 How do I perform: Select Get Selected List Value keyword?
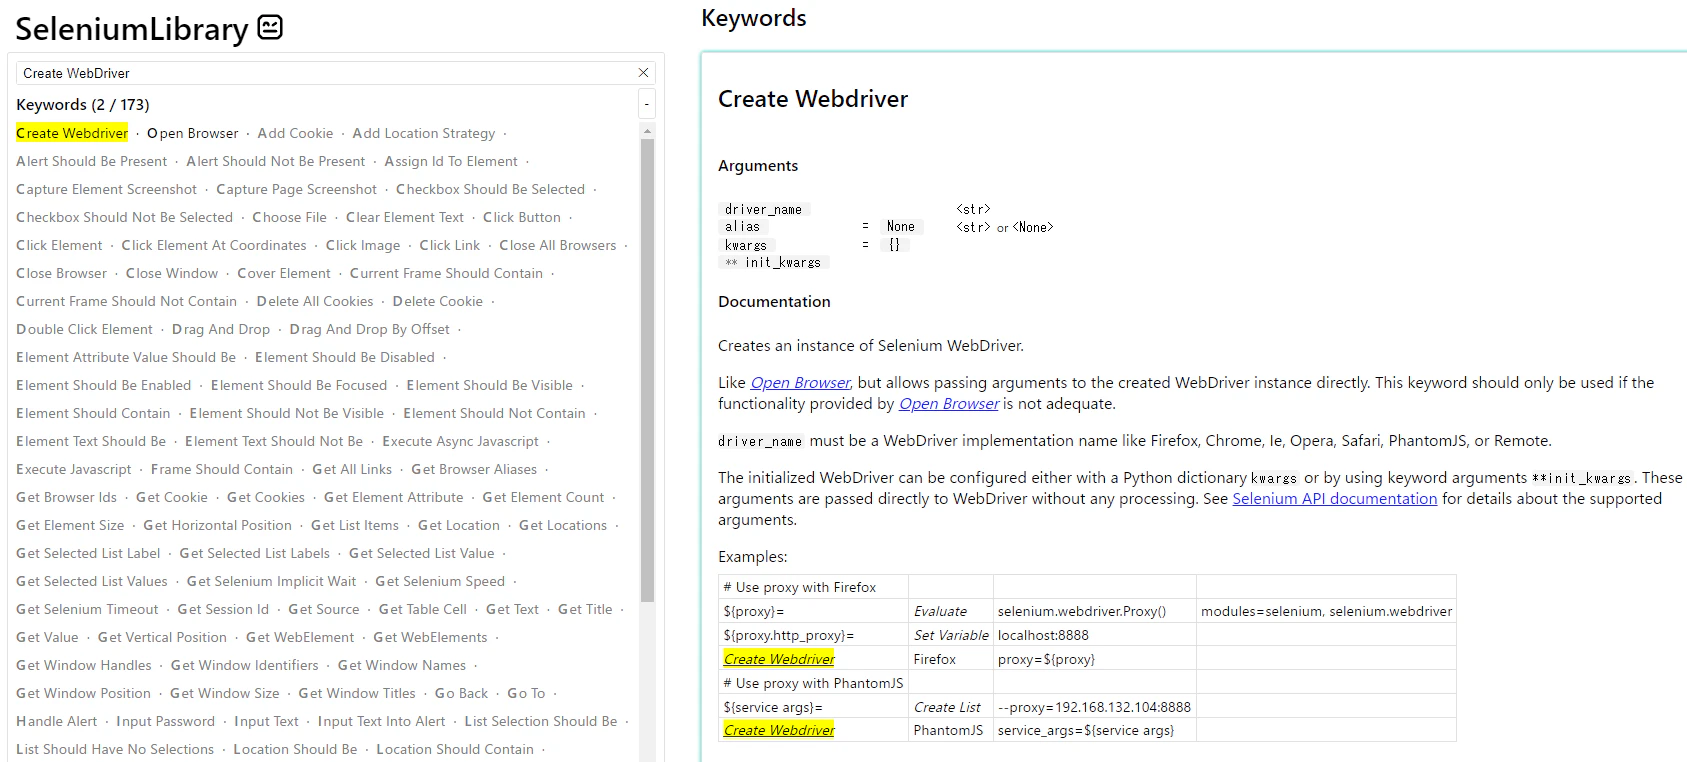click(x=421, y=553)
